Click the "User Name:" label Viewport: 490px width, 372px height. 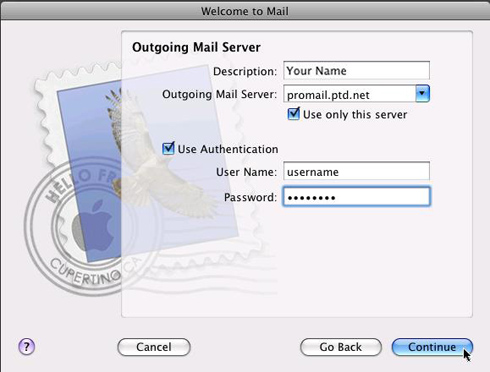(x=246, y=172)
